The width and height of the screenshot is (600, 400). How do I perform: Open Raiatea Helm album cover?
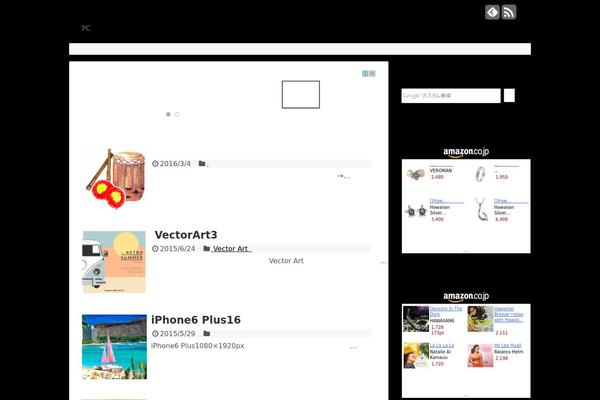coord(480,356)
